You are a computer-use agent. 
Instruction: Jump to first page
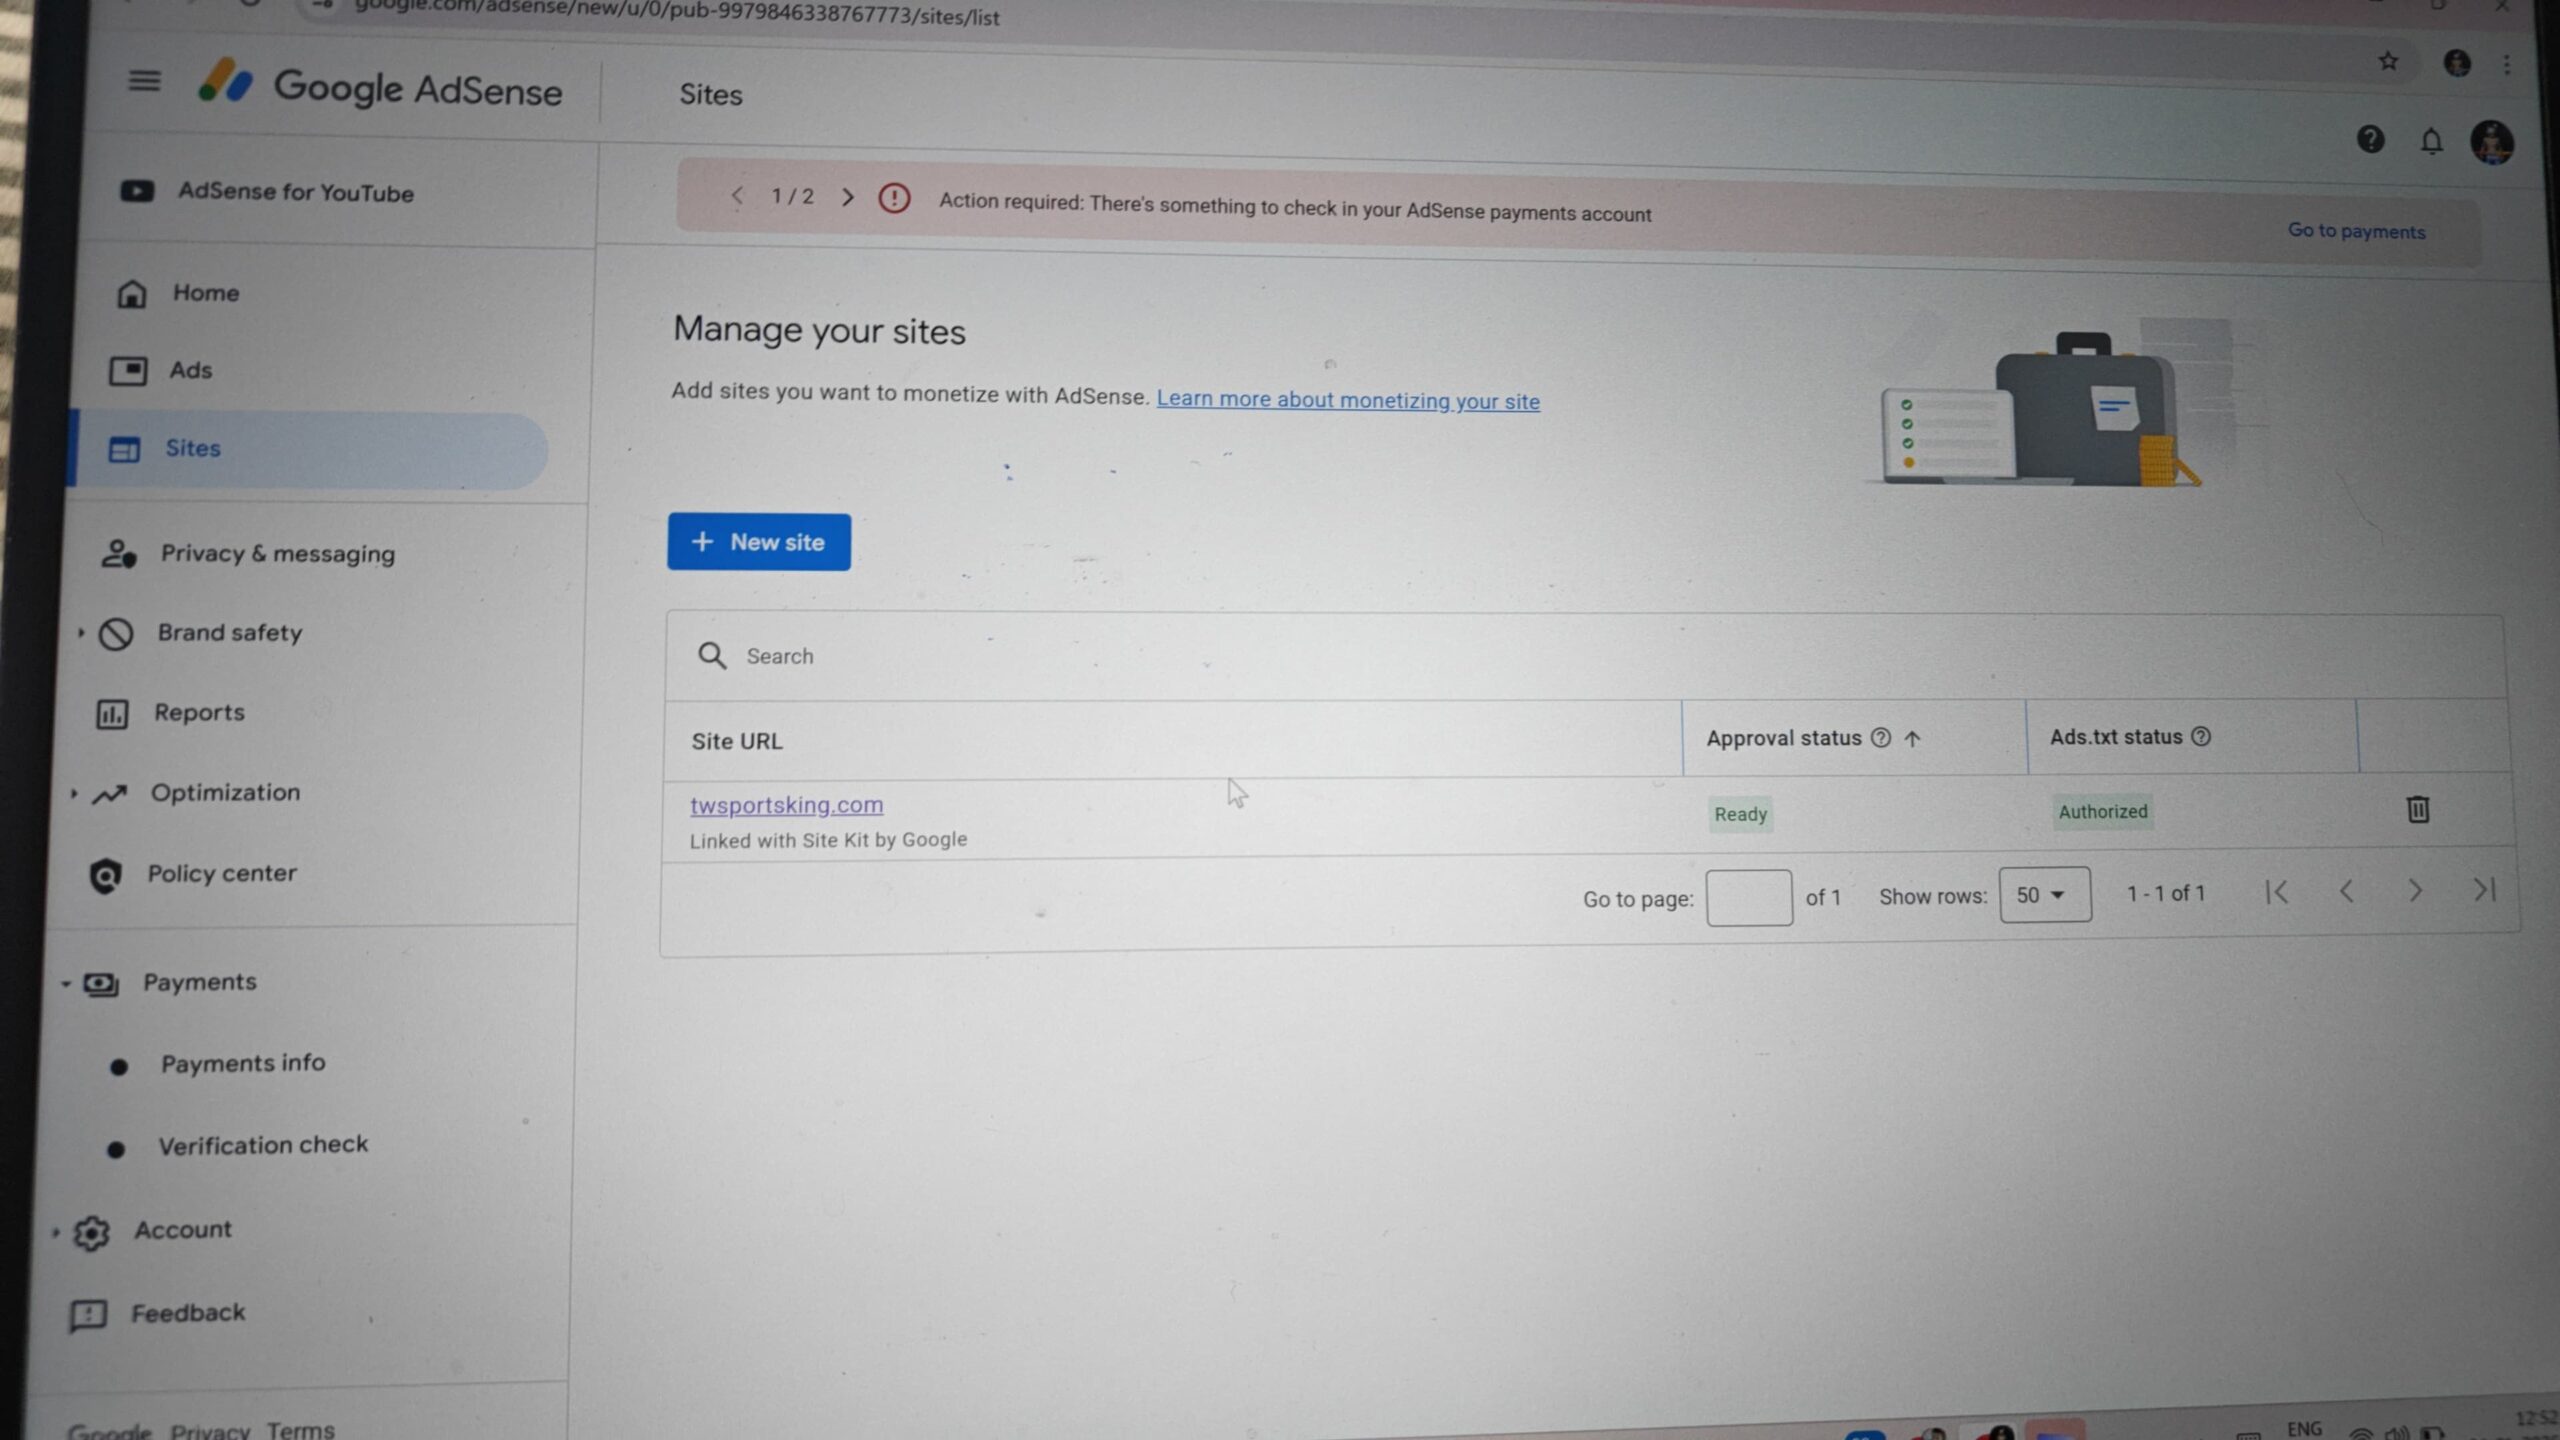(x=2276, y=892)
